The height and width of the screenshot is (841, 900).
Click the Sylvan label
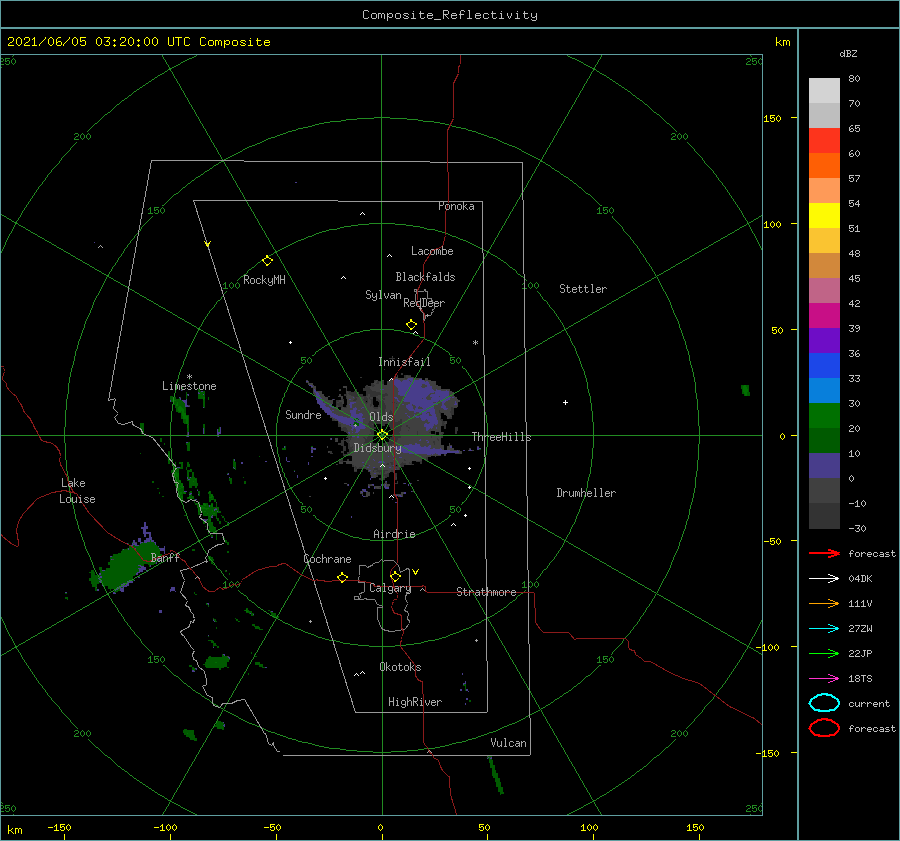(x=383, y=294)
